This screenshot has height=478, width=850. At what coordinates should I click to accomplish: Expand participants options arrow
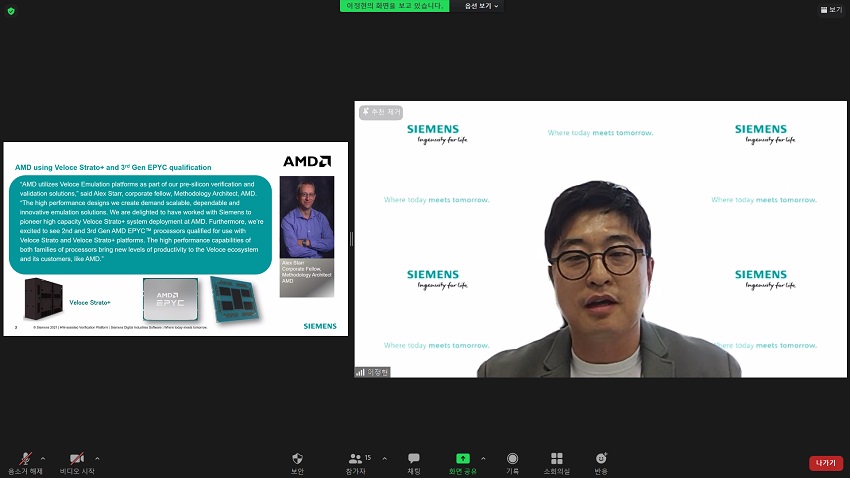click(384, 458)
